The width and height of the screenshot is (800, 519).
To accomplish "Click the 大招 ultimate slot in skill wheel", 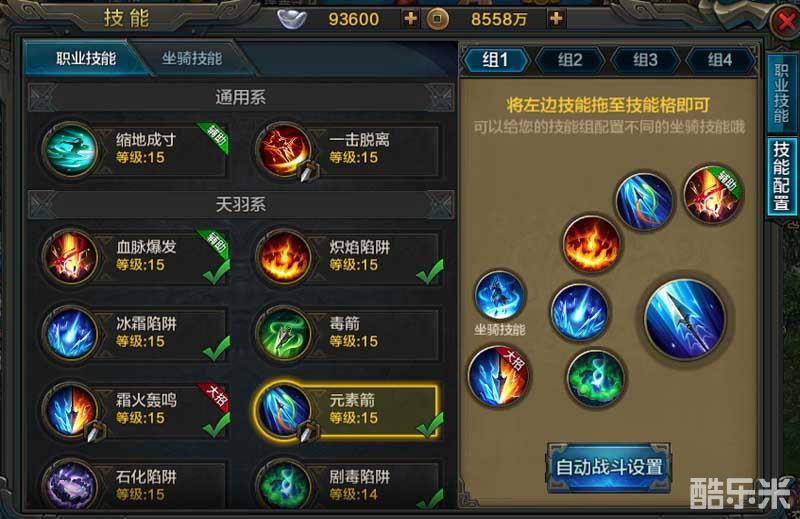I will (498, 376).
